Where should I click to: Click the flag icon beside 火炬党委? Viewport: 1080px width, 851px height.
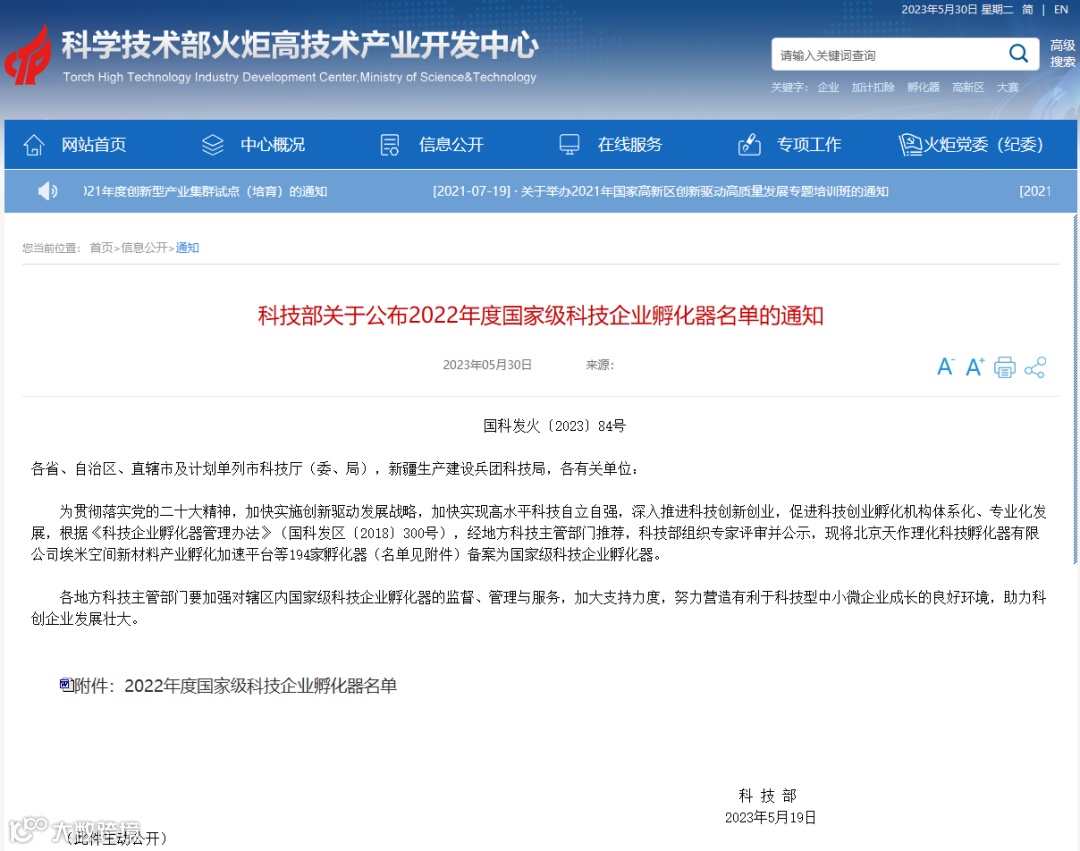coord(911,145)
